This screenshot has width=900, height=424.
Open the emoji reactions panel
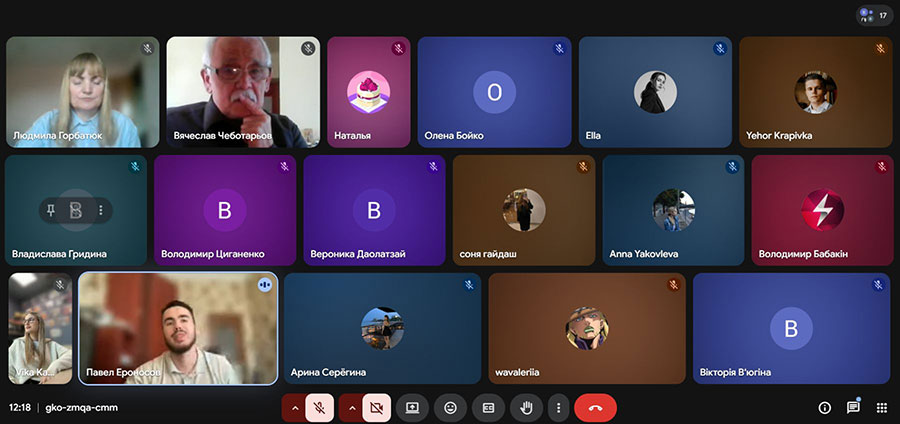(x=451, y=408)
